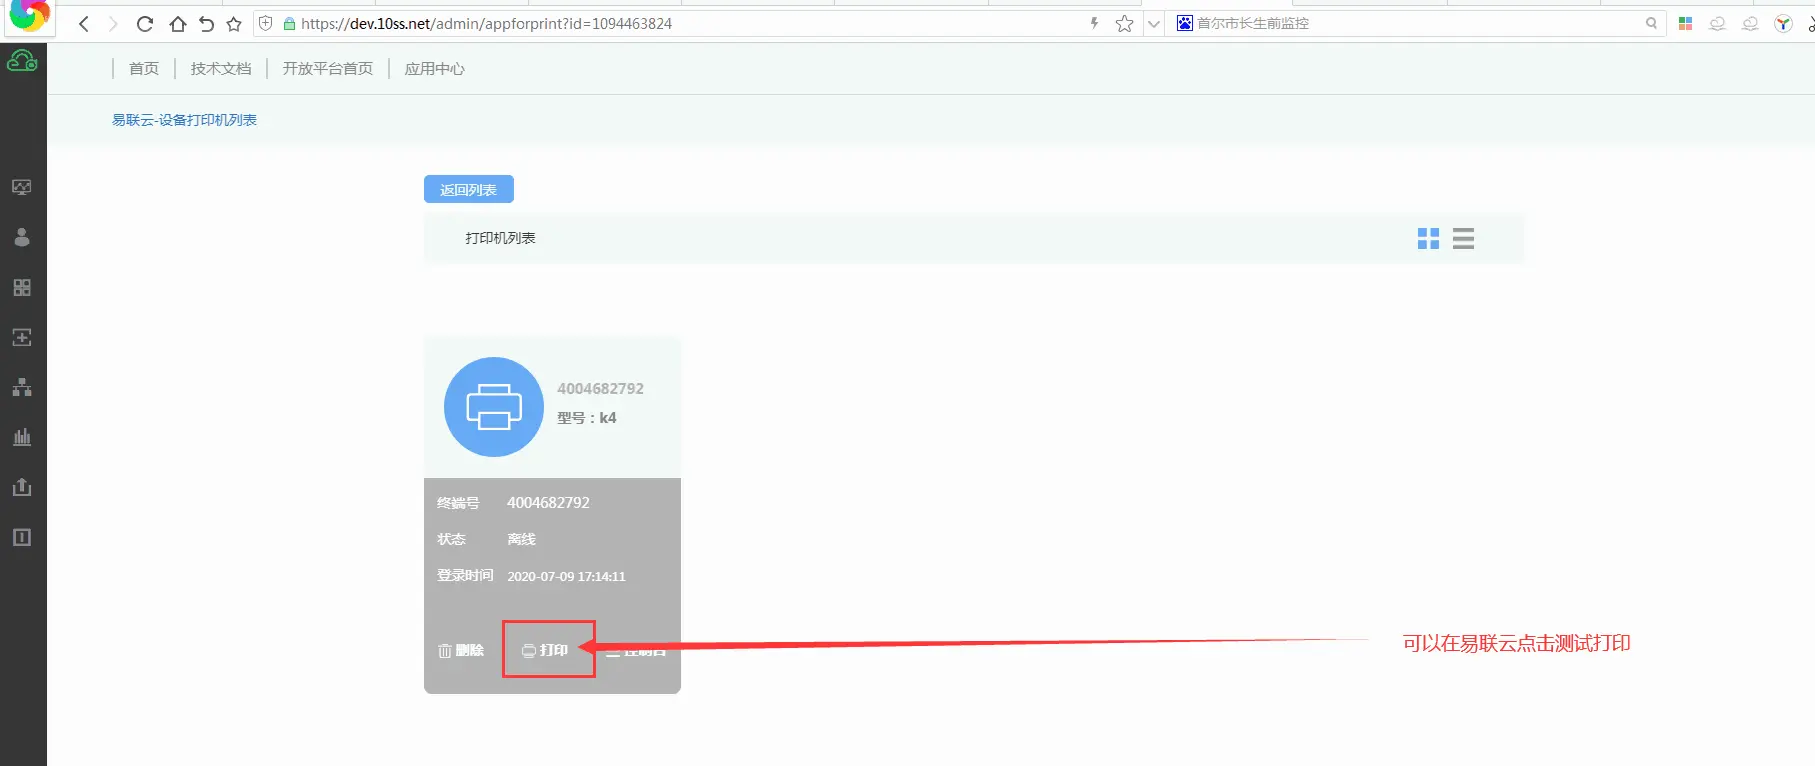Click the user profile sidebar icon
The image size is (1815, 766).
tap(22, 237)
